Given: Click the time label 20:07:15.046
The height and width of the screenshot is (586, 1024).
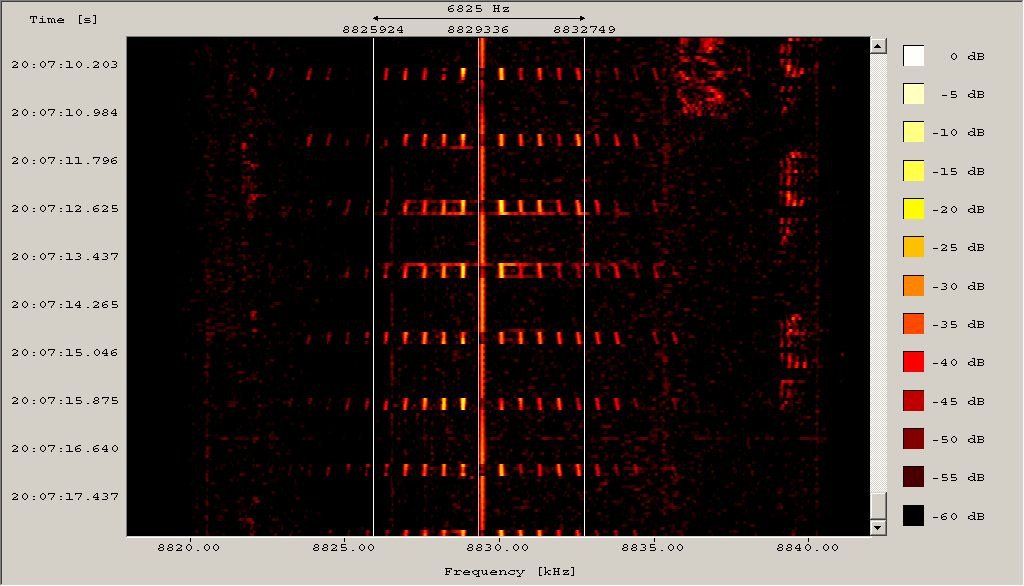Looking at the screenshot, I should point(65,352).
